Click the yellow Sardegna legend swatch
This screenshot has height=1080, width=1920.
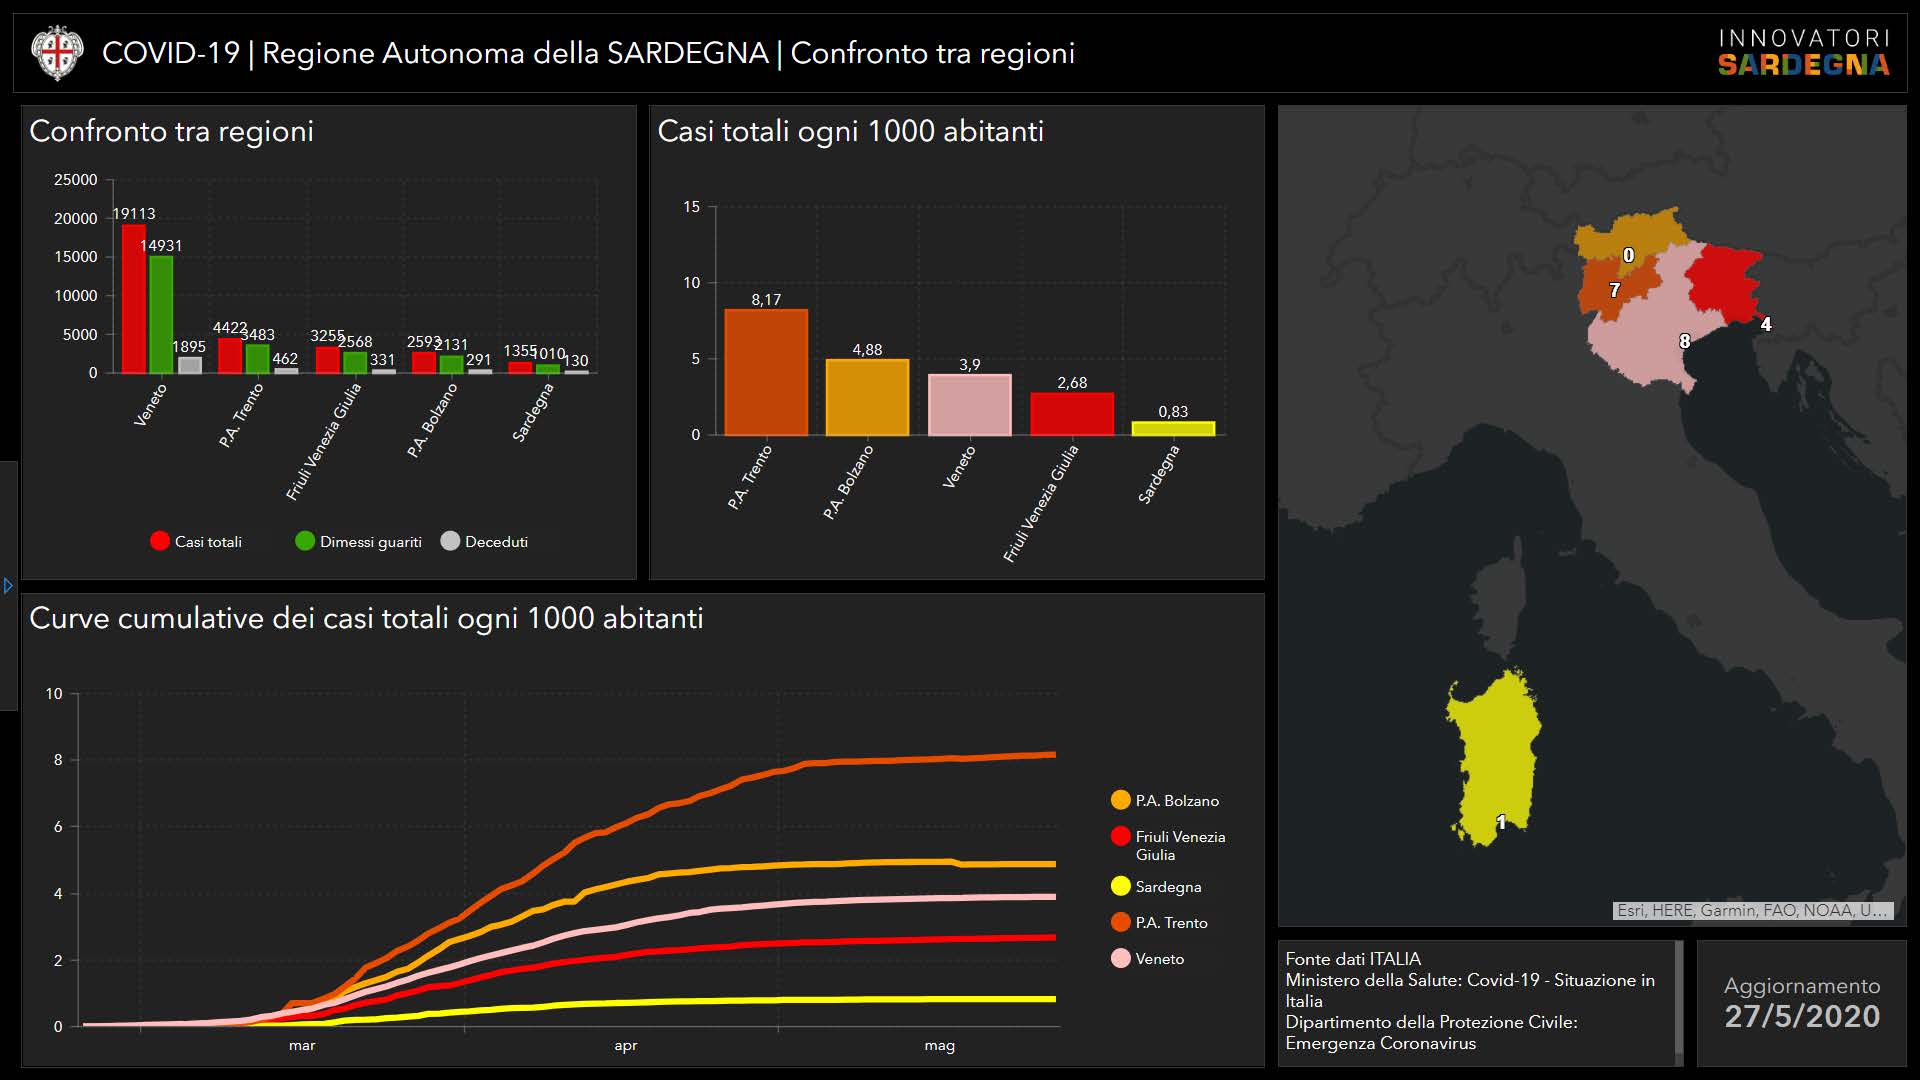(1120, 886)
